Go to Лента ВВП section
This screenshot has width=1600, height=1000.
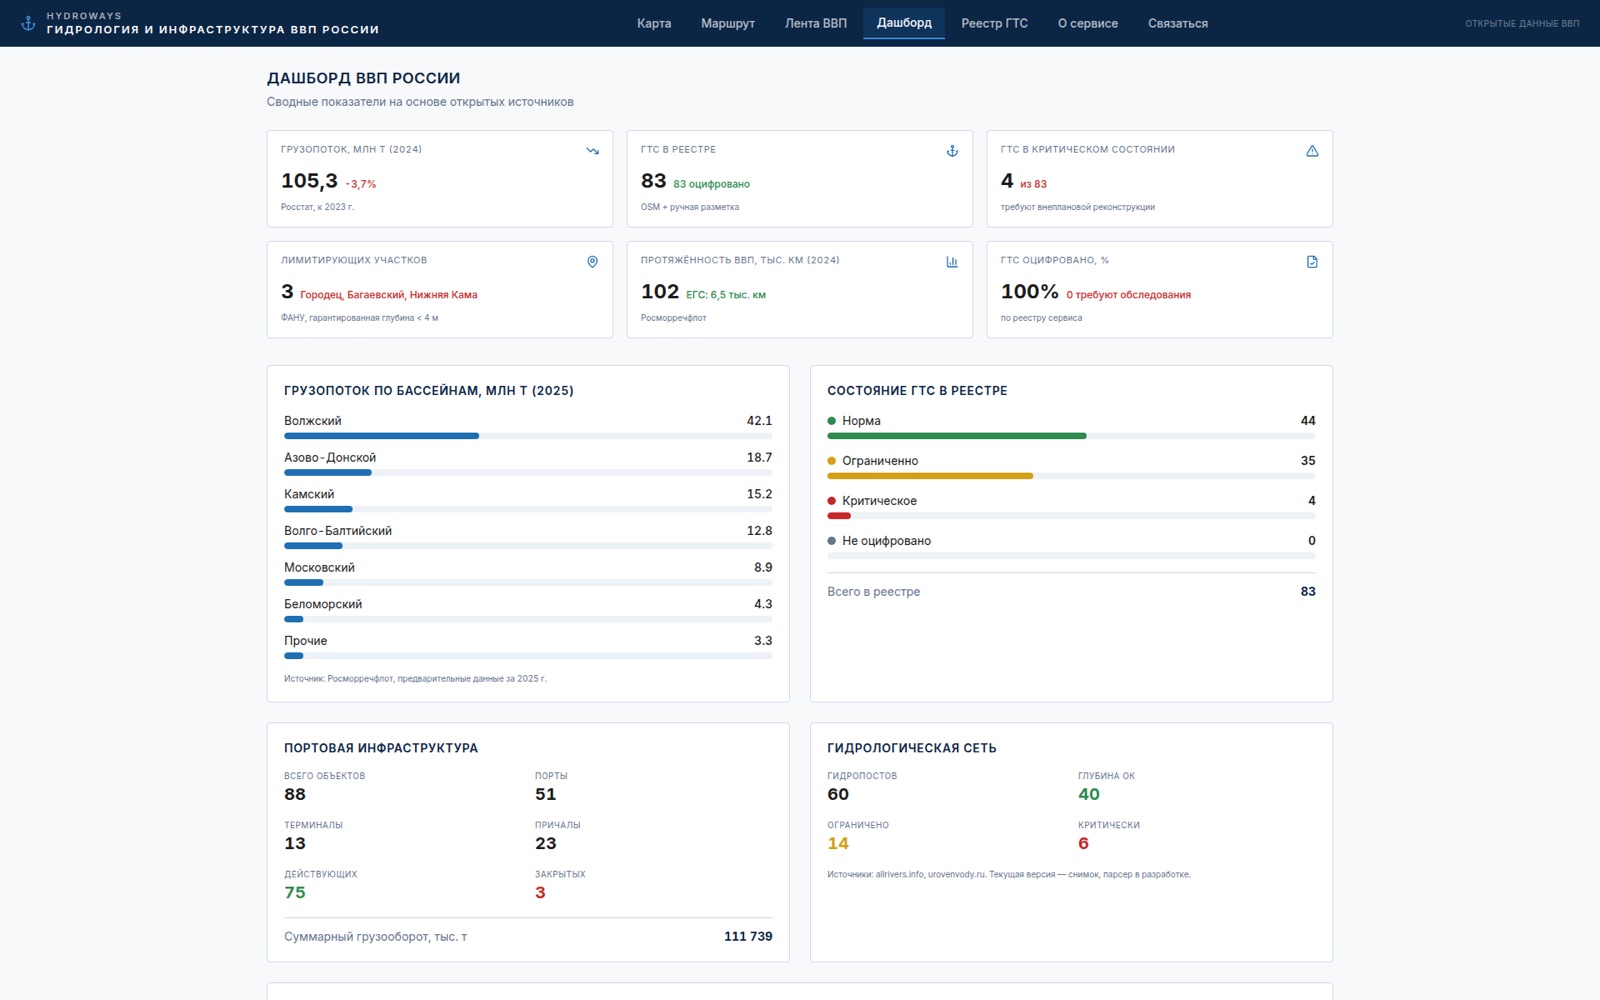coord(816,23)
